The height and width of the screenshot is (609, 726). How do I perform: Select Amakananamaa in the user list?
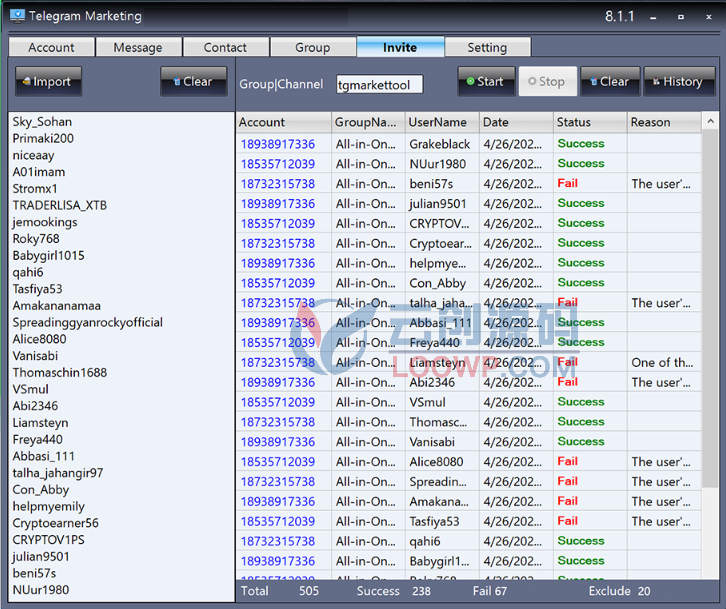coord(56,306)
